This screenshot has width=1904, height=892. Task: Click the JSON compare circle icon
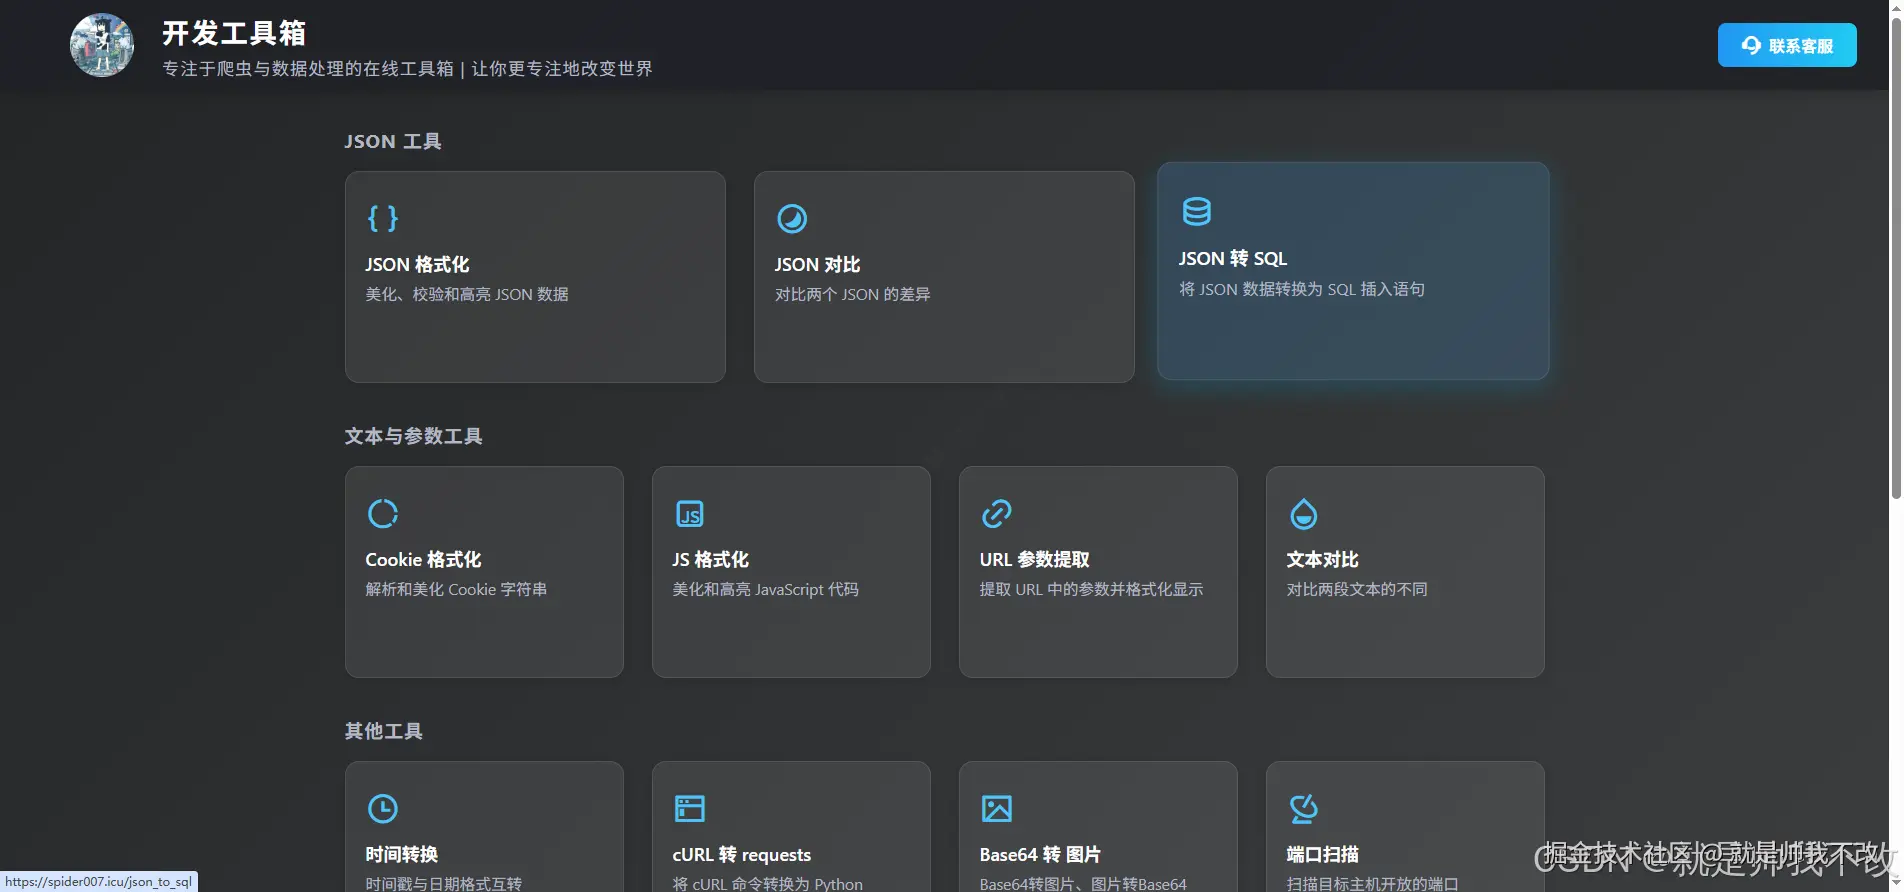click(792, 218)
